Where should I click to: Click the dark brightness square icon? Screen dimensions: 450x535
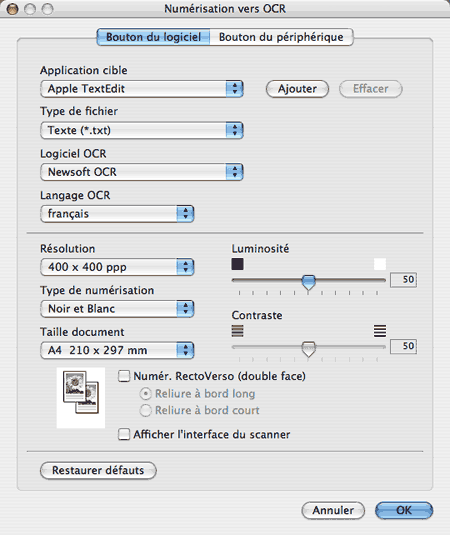237,264
